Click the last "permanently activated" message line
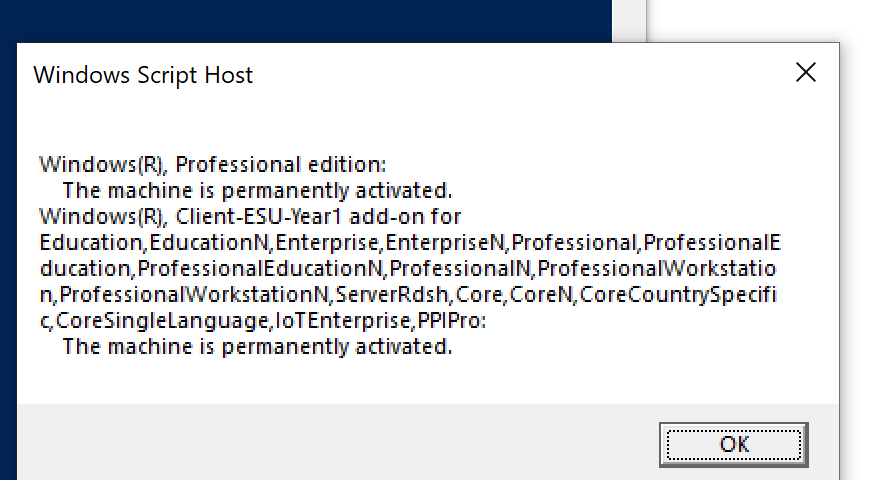Image resolution: width=872 pixels, height=480 pixels. point(257,347)
